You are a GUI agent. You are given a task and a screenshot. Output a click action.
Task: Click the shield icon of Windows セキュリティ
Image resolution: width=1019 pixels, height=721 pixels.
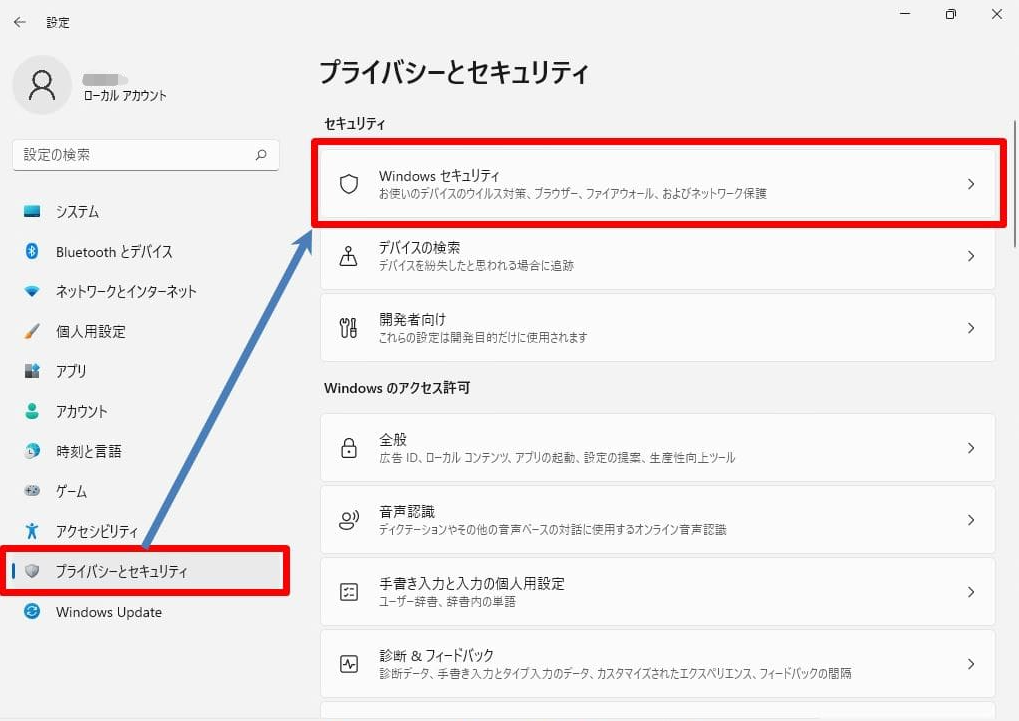pyautogui.click(x=349, y=184)
